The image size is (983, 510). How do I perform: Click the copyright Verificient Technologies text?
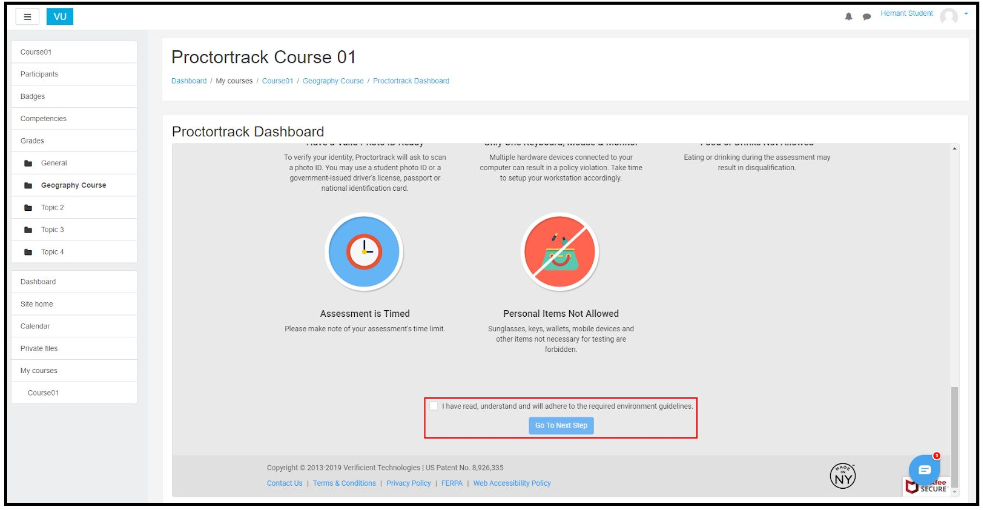click(x=385, y=467)
